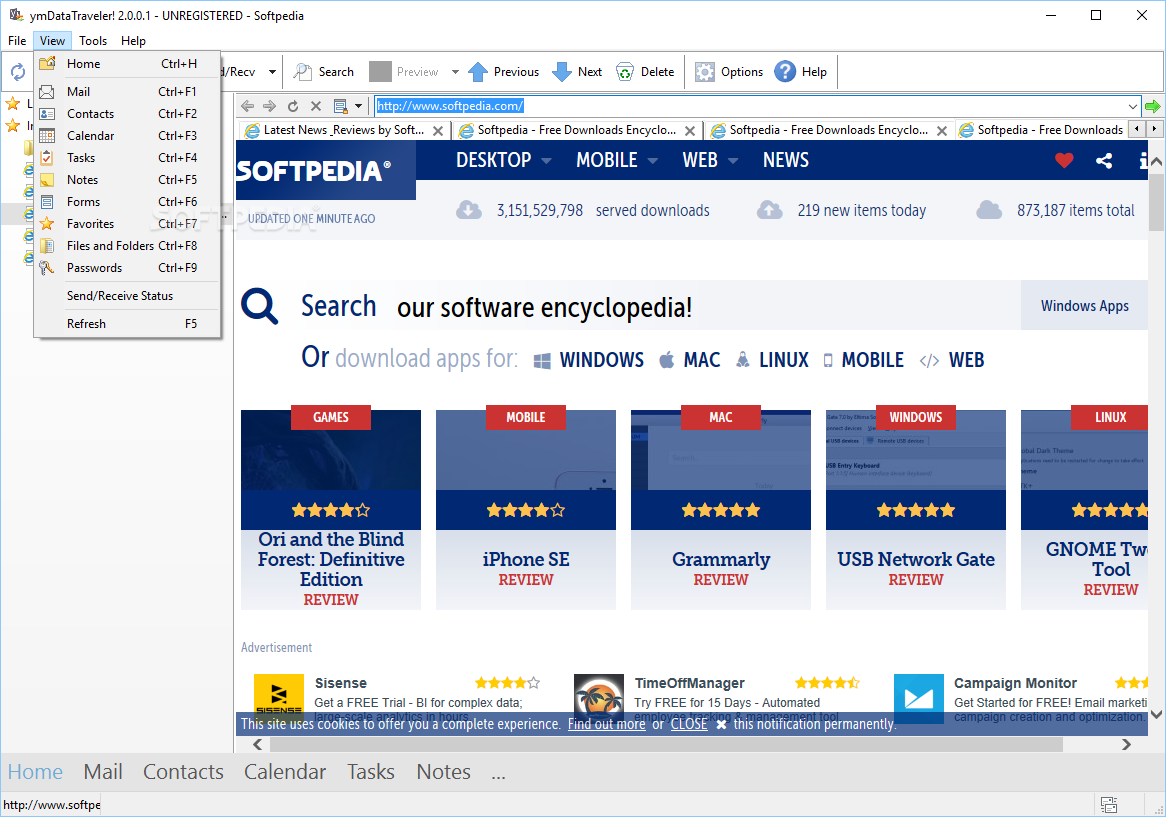Click Find out more cookie link
Viewport: 1166px width, 817px height.
pos(606,724)
